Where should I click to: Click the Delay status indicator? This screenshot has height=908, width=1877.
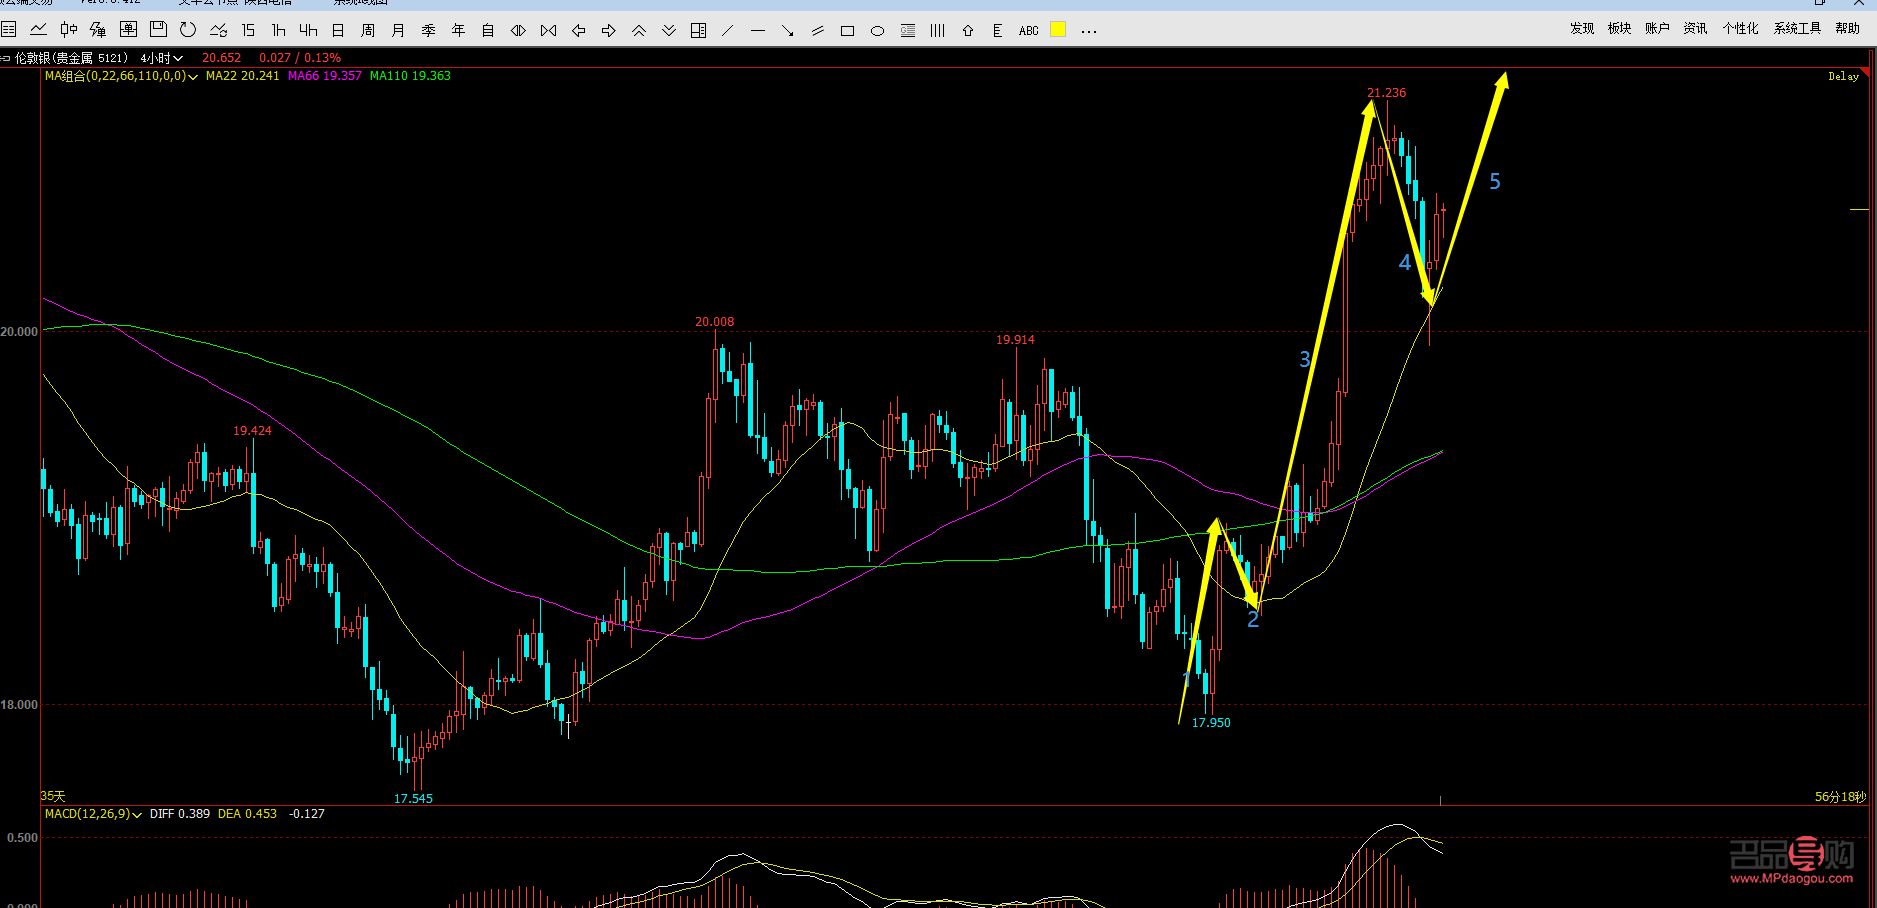[1843, 77]
